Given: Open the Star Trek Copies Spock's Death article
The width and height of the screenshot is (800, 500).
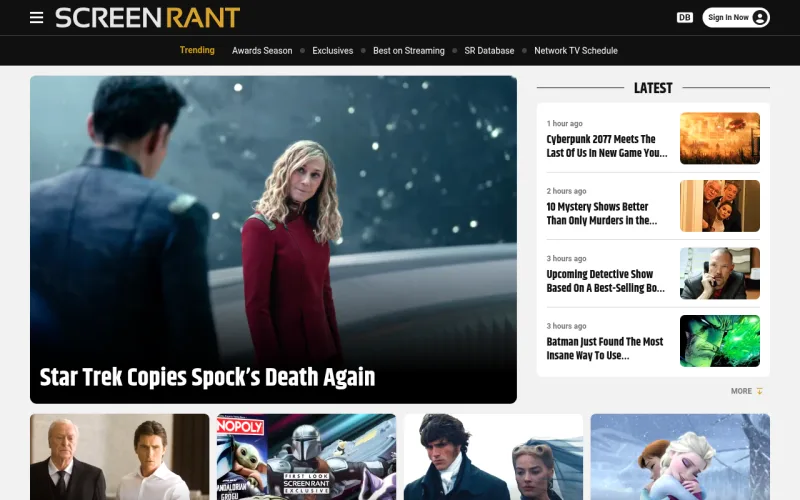Looking at the screenshot, I should pos(207,378).
